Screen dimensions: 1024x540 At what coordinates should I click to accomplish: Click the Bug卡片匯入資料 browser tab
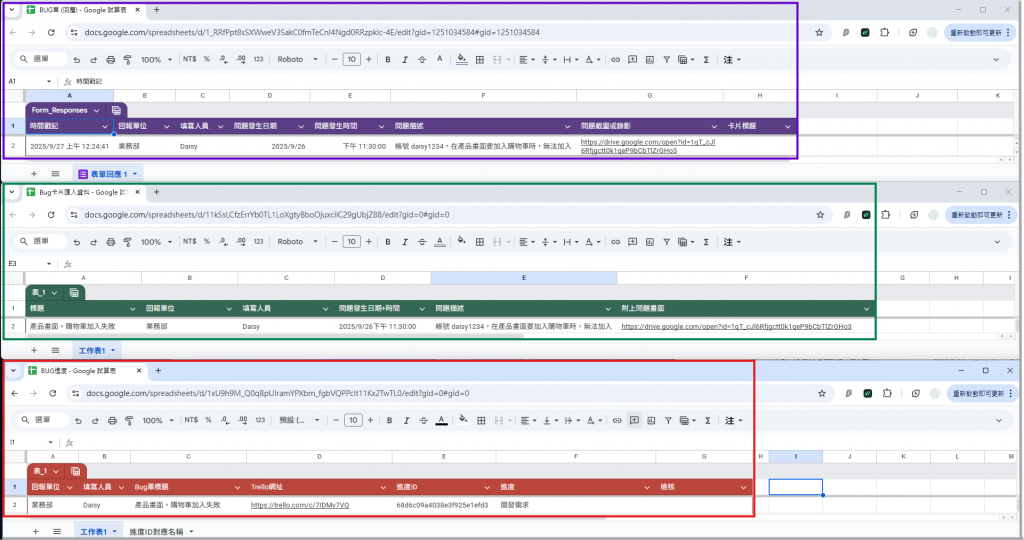(x=82, y=192)
